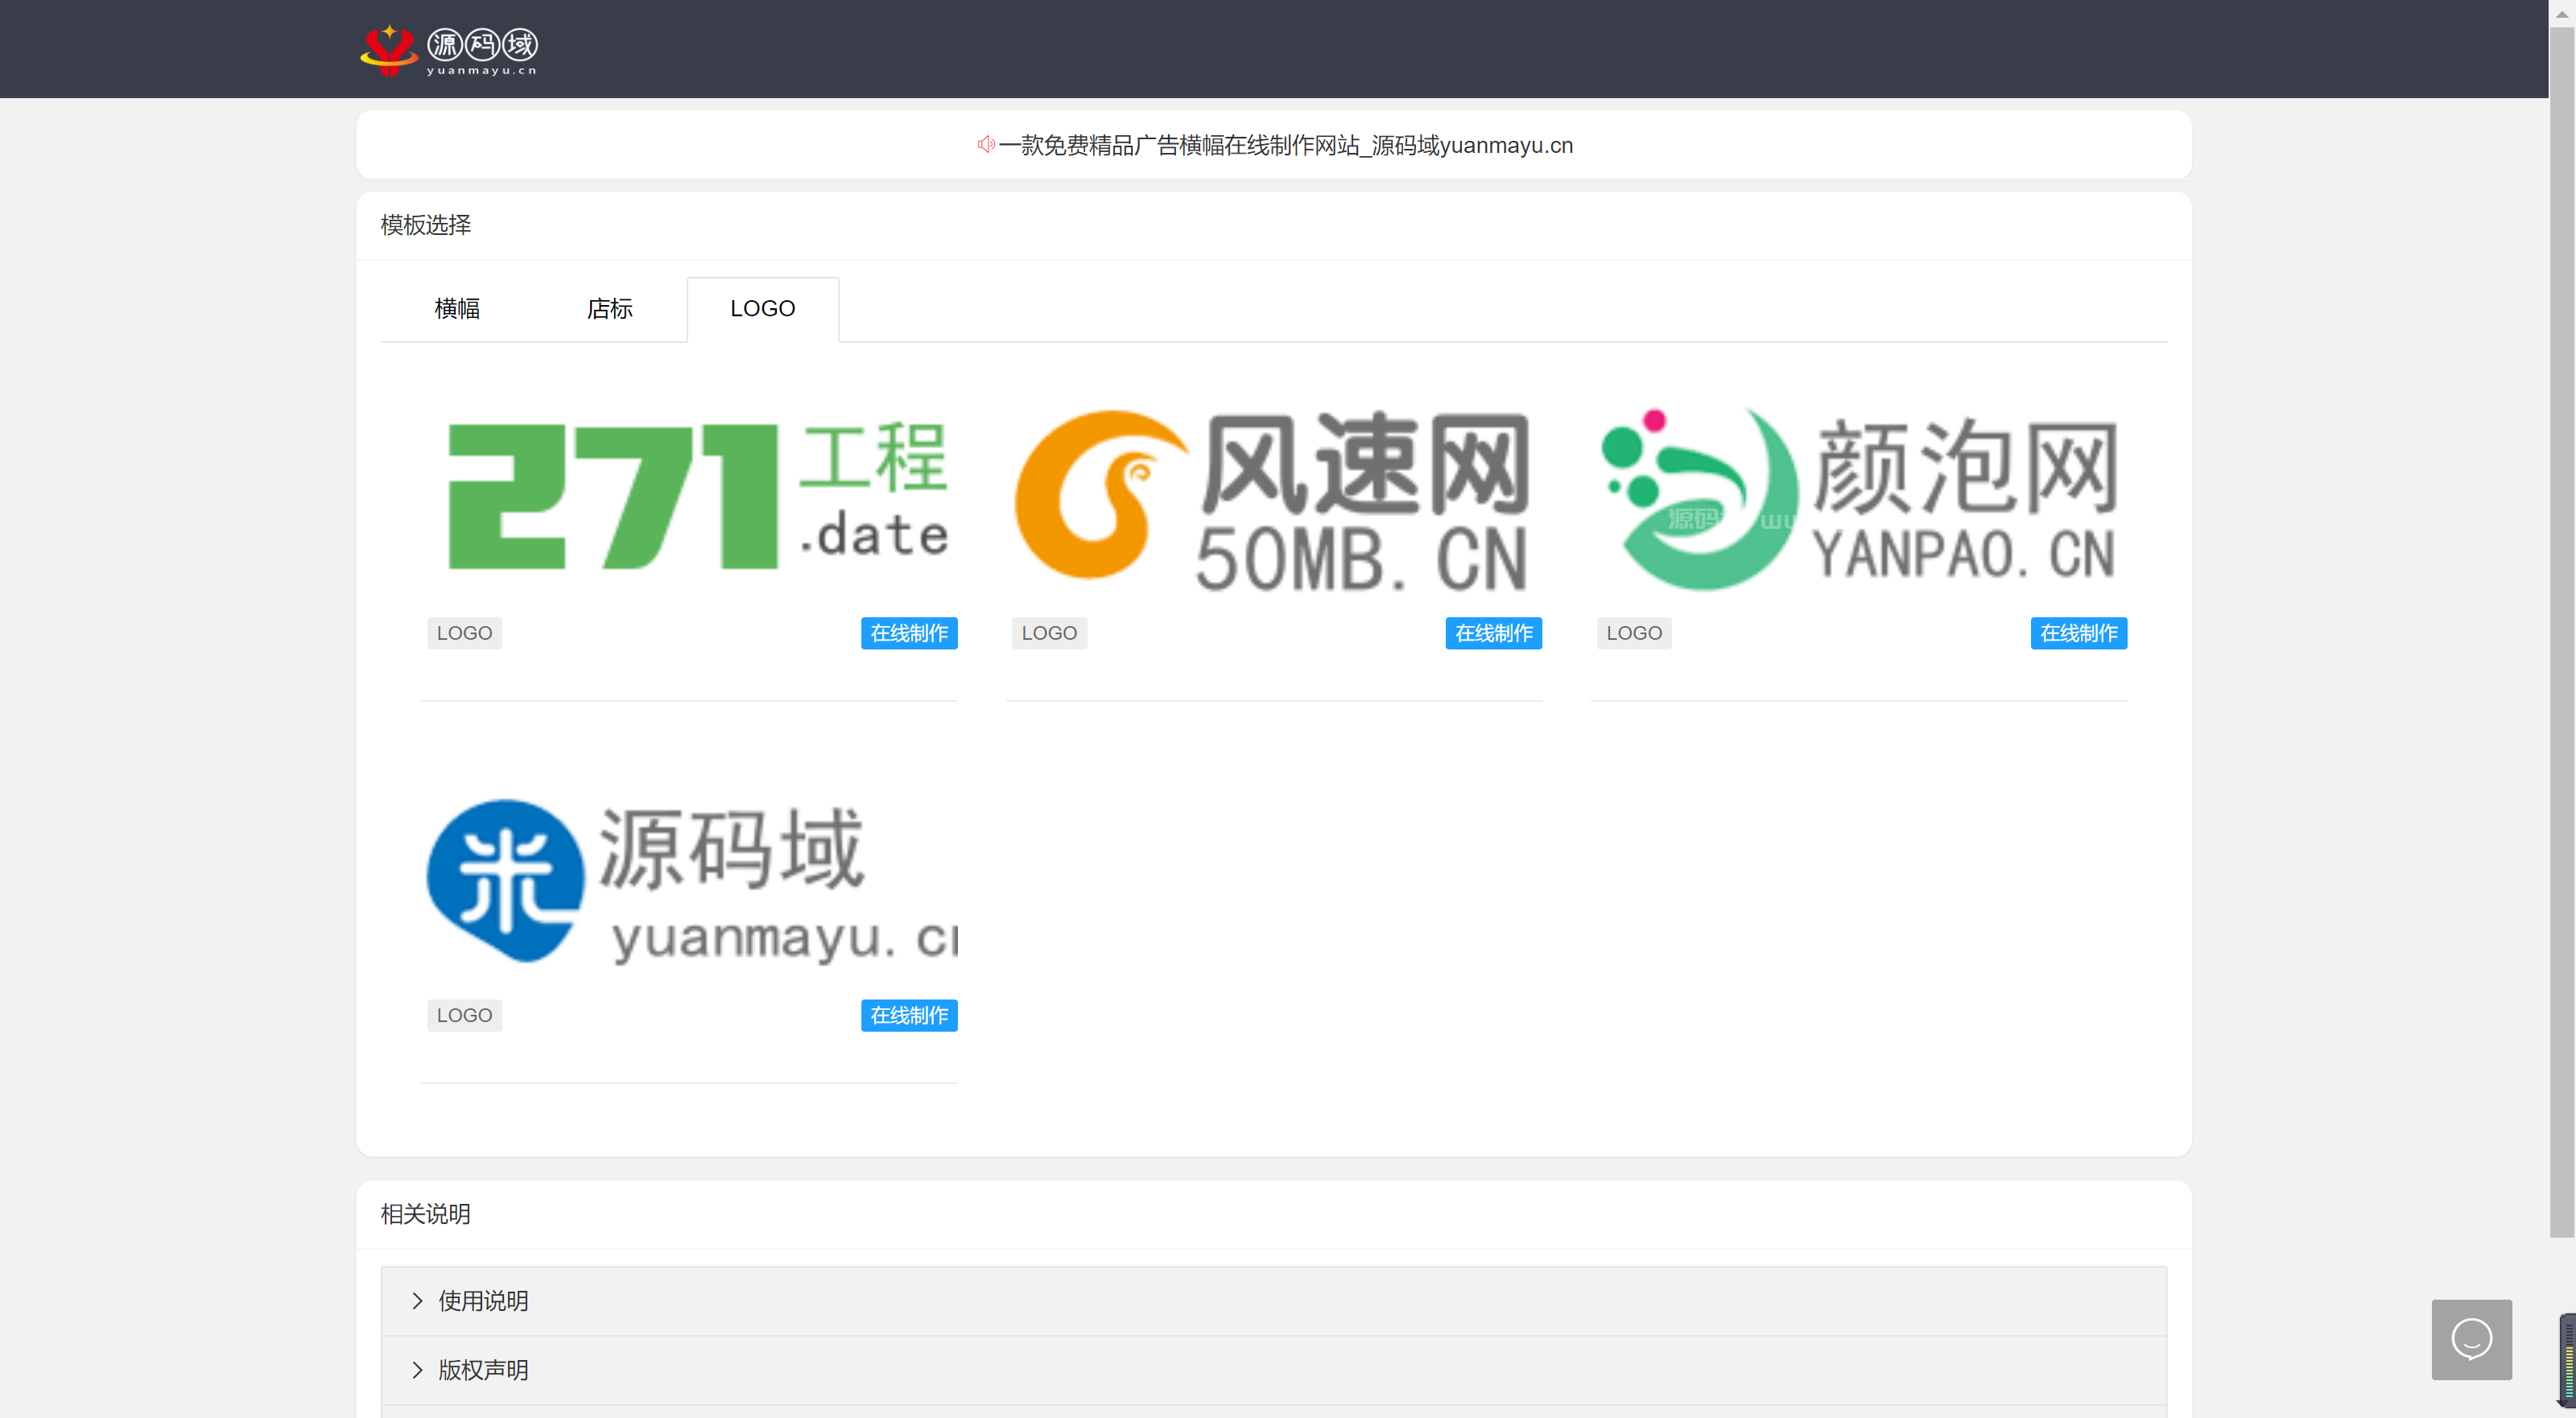This screenshot has width=2576, height=1418.
Task: Click the red speaker announcement icon
Action: tap(985, 145)
